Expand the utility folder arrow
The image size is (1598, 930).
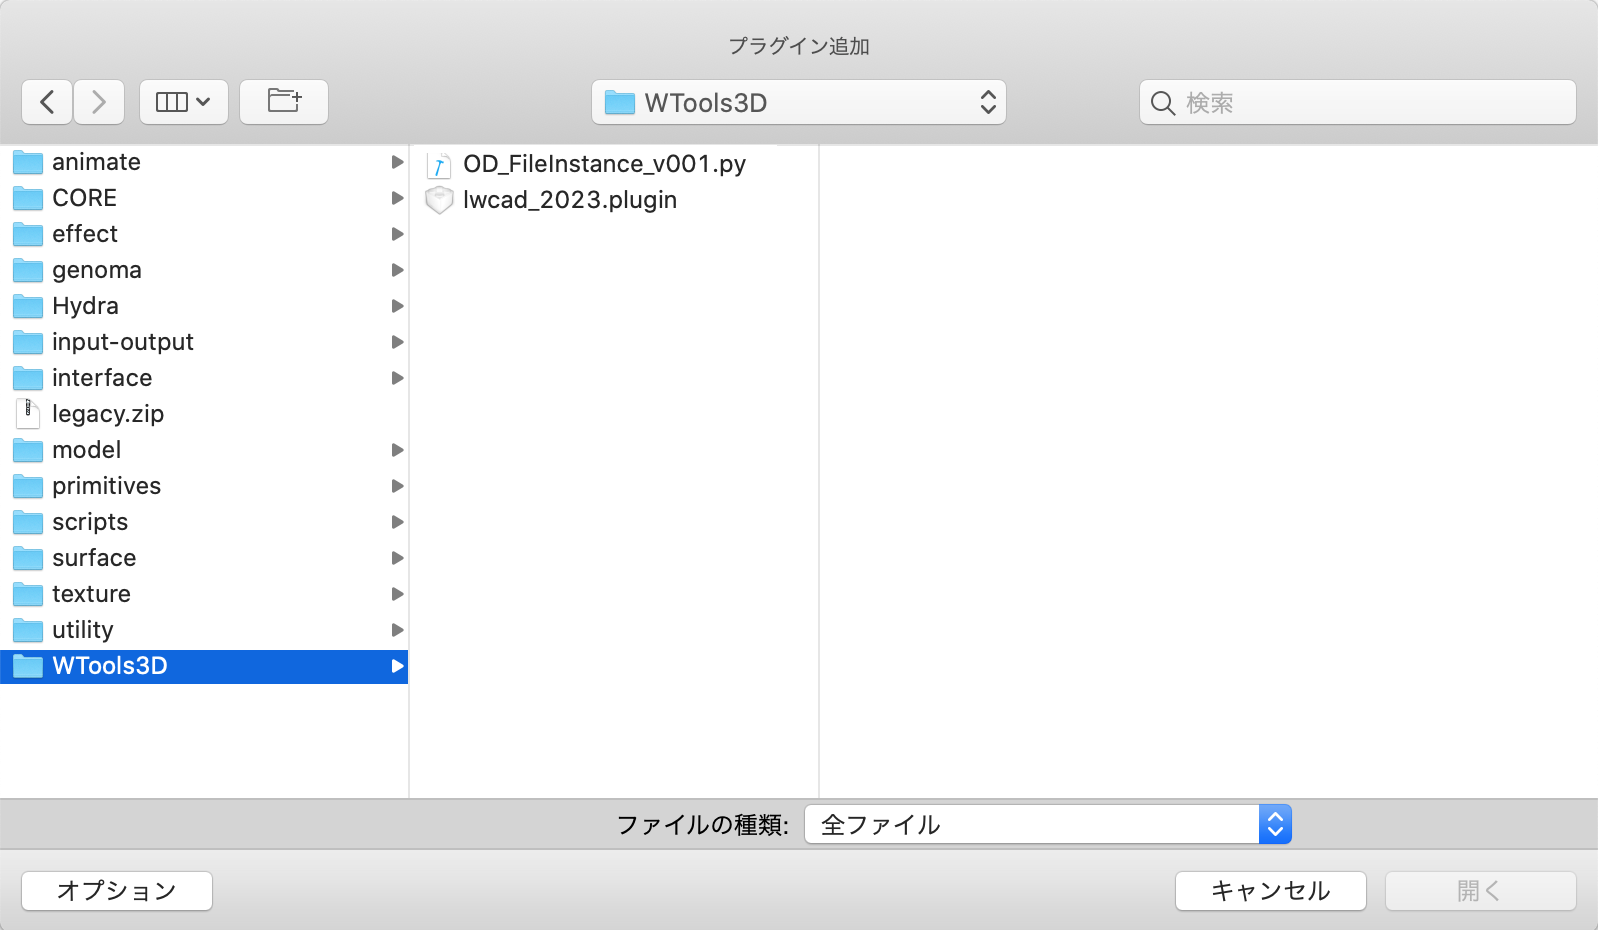397,630
